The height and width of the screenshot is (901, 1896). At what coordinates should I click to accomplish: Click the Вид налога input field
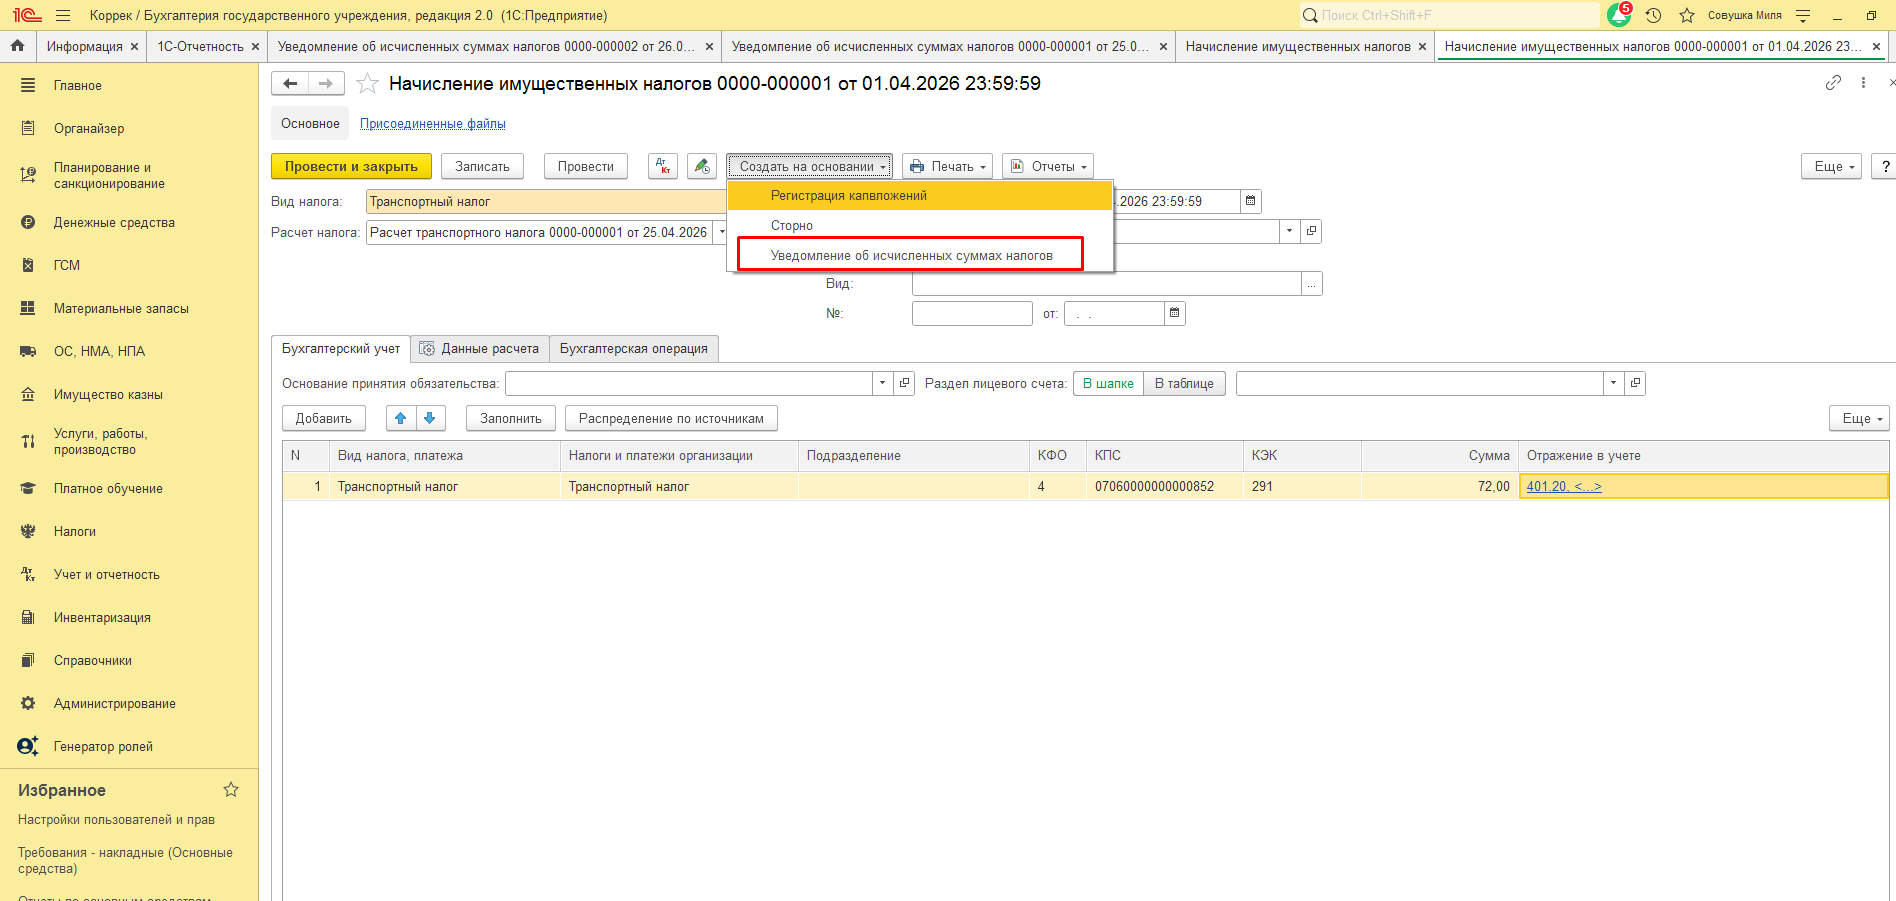point(545,201)
